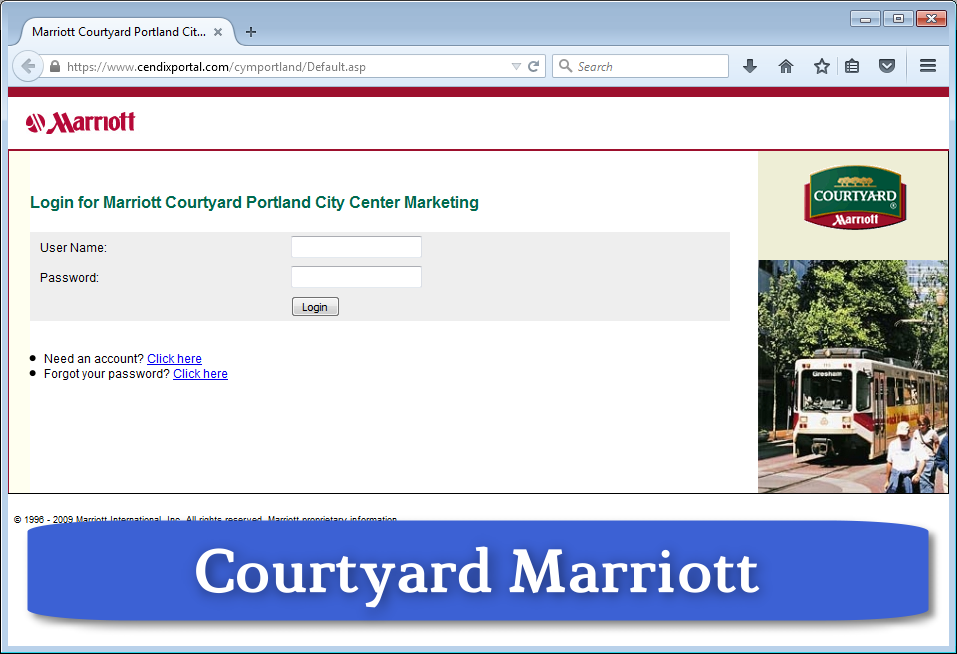Click the 'Login for Marriott Courtyard Portland City Center Marketing' heading

[x=255, y=203]
